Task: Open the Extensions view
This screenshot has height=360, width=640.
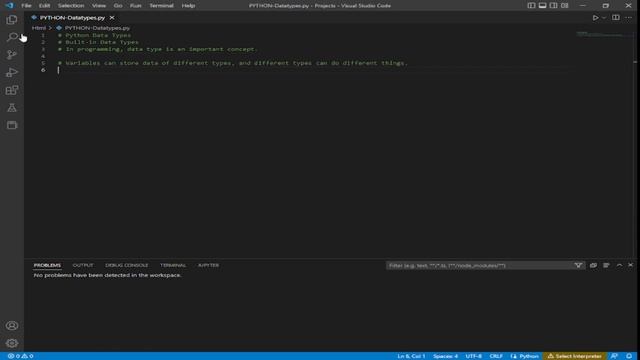Action: click(x=12, y=90)
